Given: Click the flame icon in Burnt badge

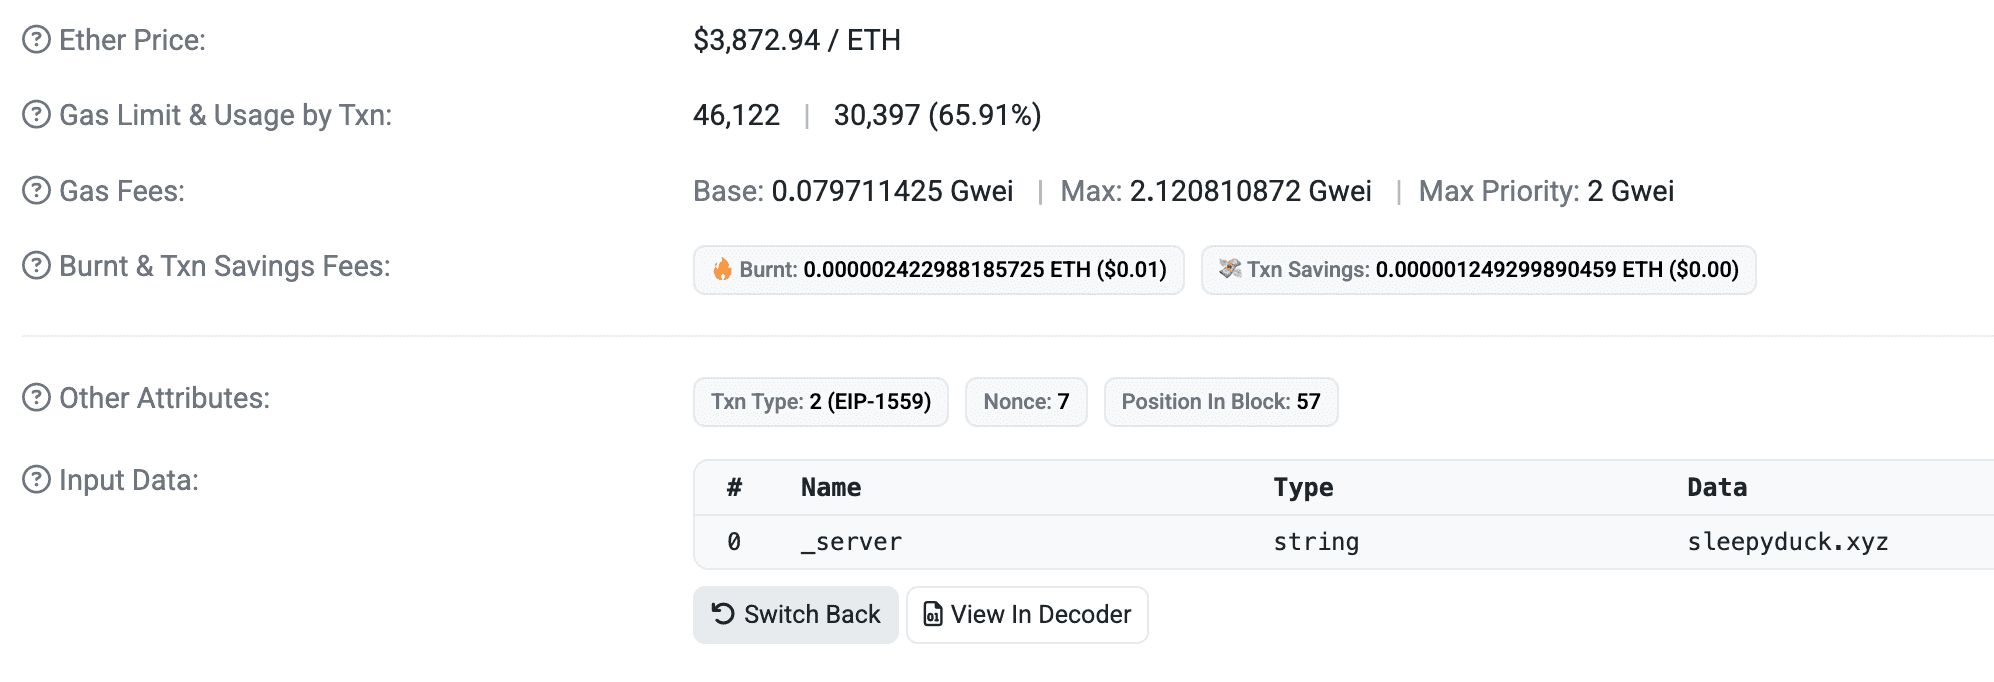Looking at the screenshot, I should tap(722, 270).
